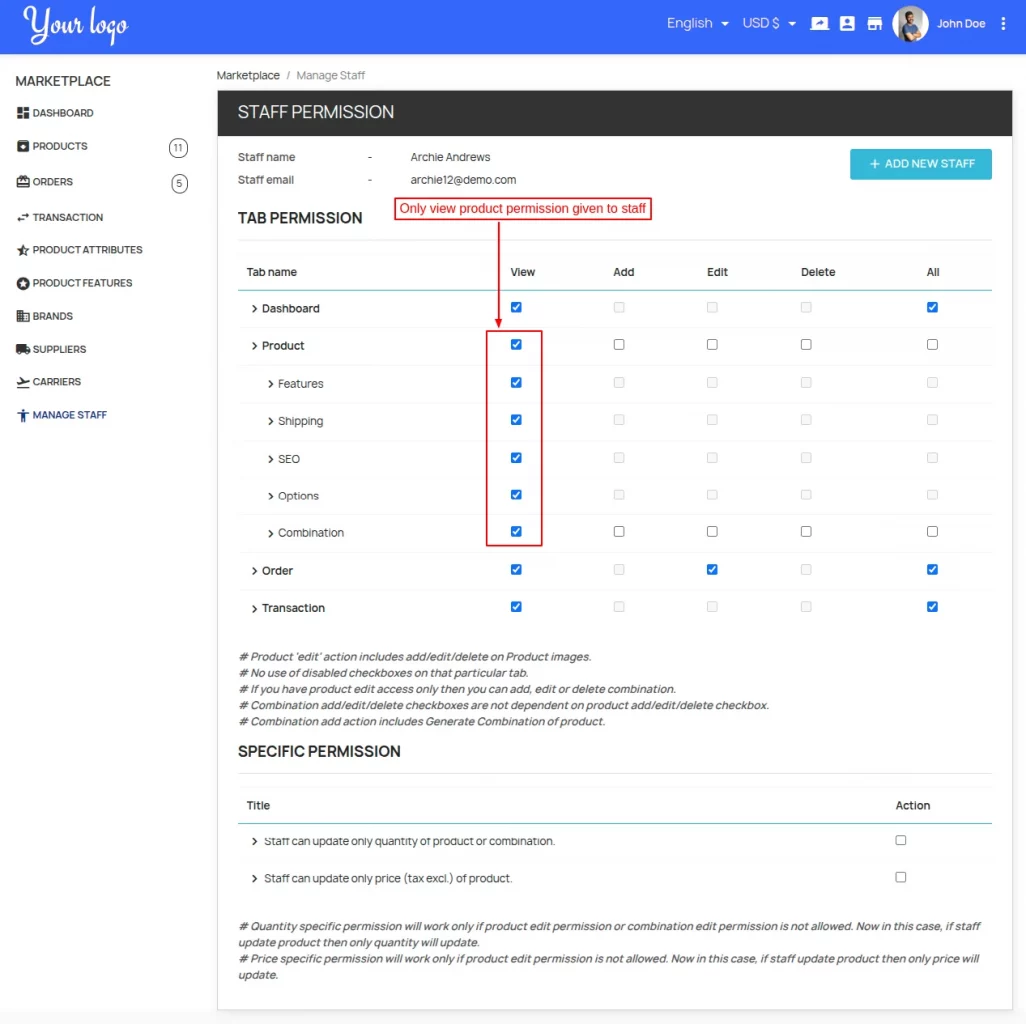This screenshot has height=1024, width=1026.
Task: Uncheck the Transaction All checkbox
Action: (932, 607)
